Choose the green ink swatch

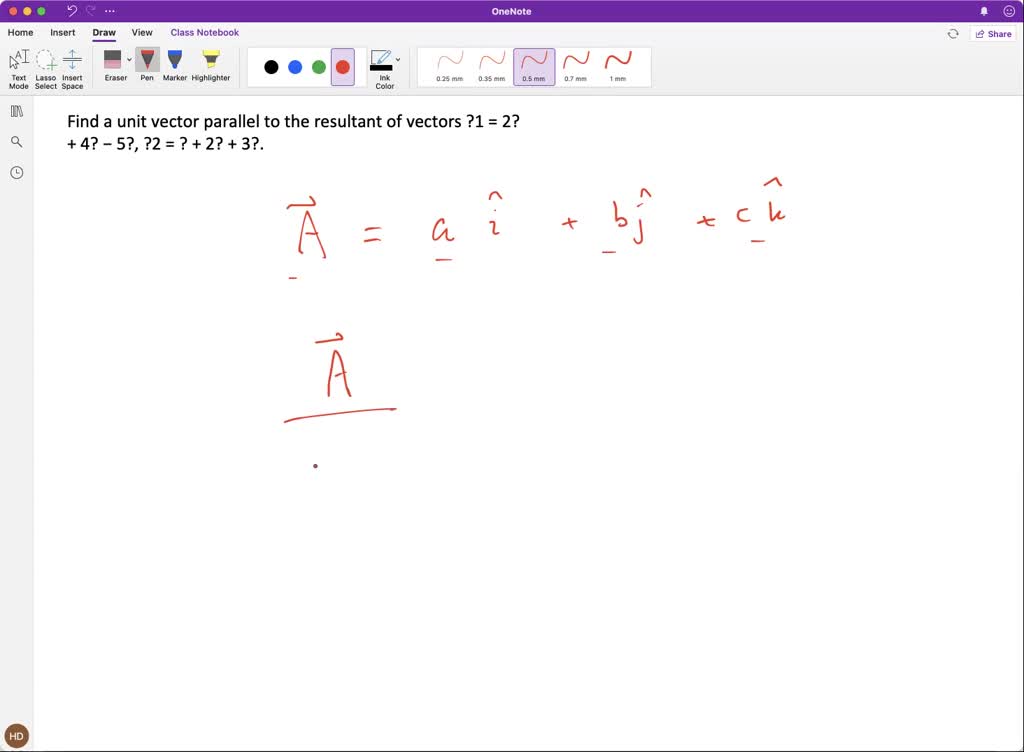coord(318,66)
